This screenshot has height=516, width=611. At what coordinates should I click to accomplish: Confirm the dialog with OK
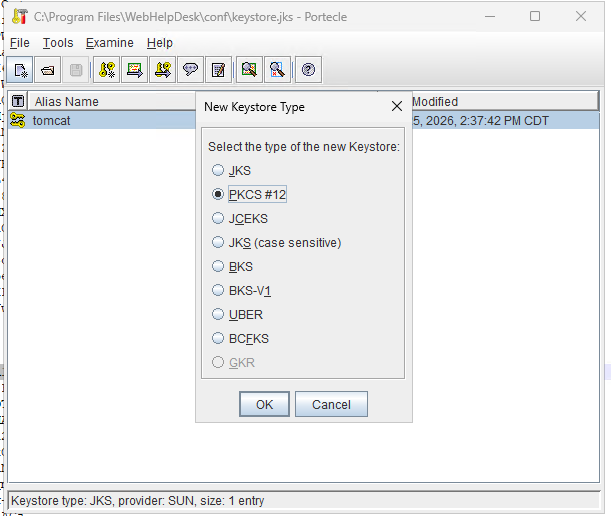click(264, 404)
